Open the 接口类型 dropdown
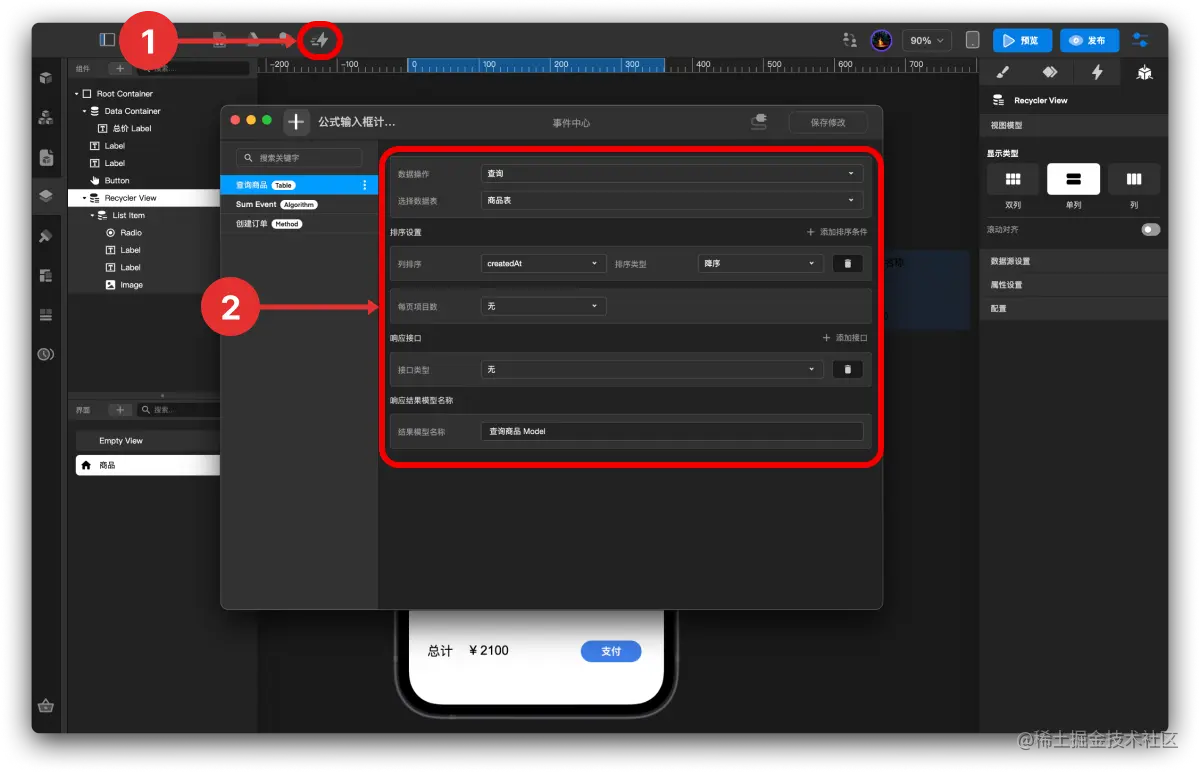 652,369
